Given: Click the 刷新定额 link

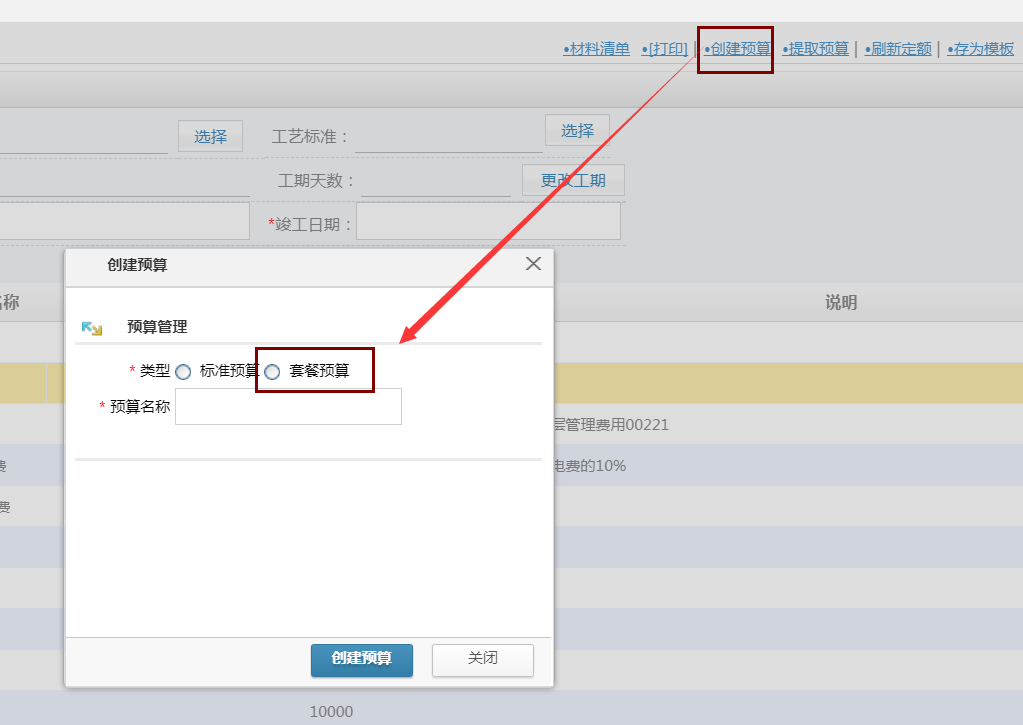Looking at the screenshot, I should tap(898, 49).
